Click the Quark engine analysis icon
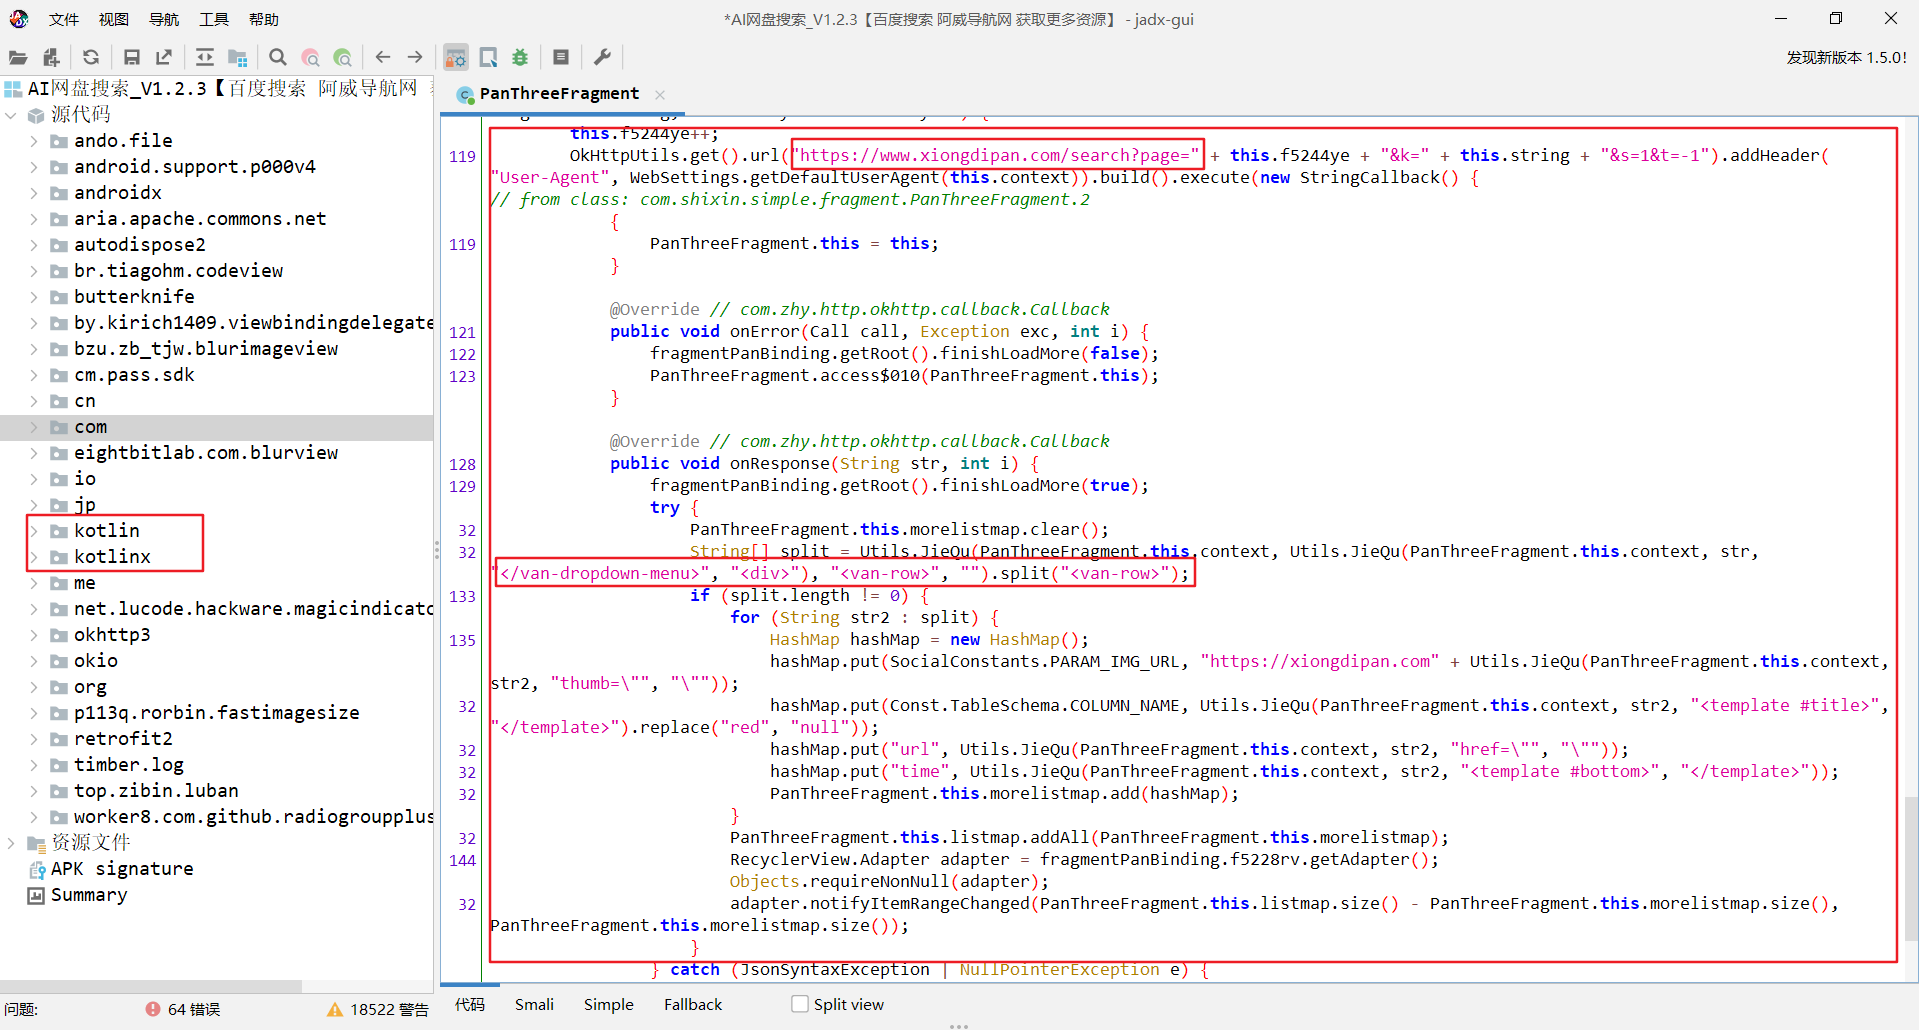 pyautogui.click(x=488, y=58)
